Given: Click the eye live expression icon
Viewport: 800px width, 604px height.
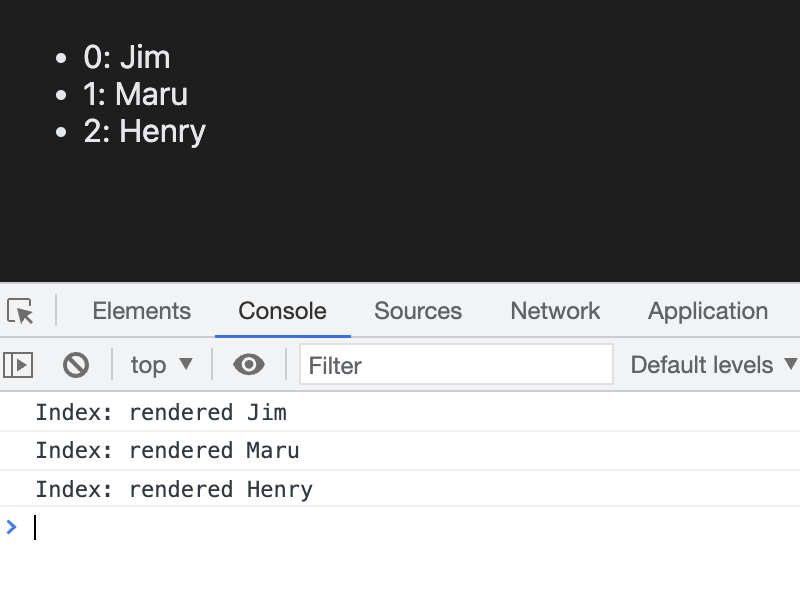Looking at the screenshot, I should click(x=248, y=365).
